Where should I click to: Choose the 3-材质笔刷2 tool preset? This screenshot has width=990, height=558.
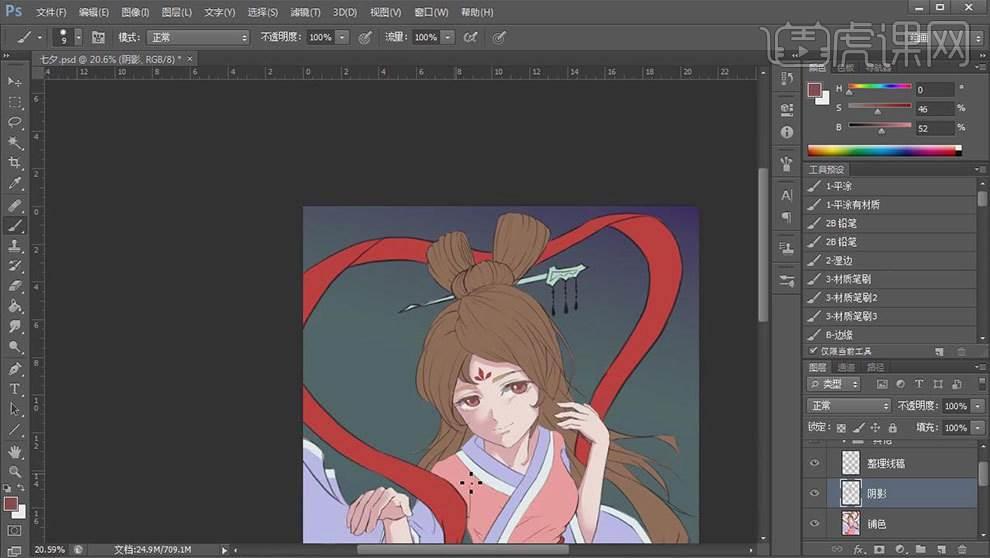click(890, 297)
